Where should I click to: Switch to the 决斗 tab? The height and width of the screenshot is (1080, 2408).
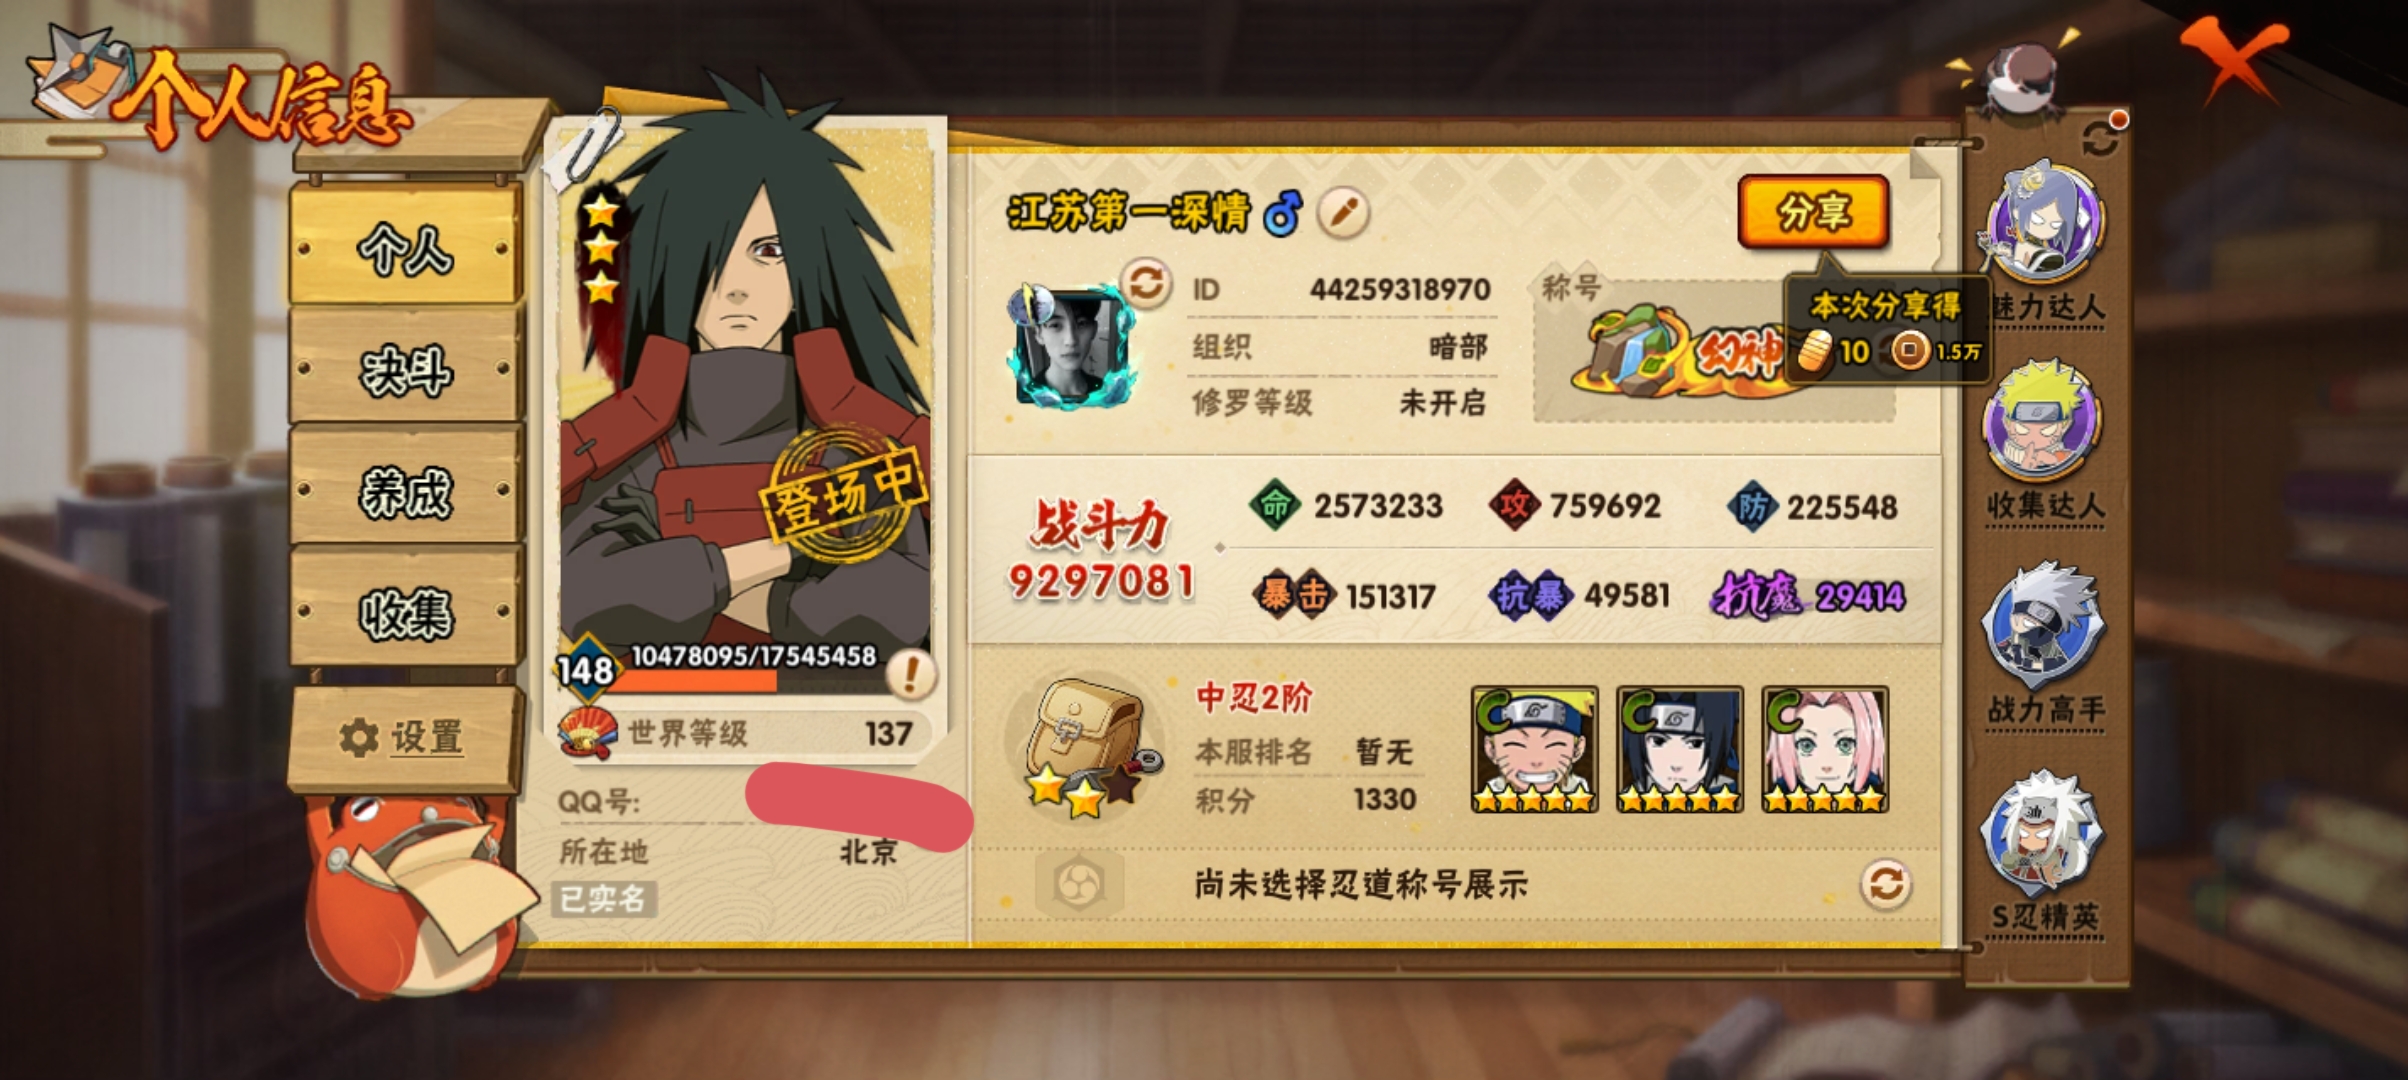point(407,369)
